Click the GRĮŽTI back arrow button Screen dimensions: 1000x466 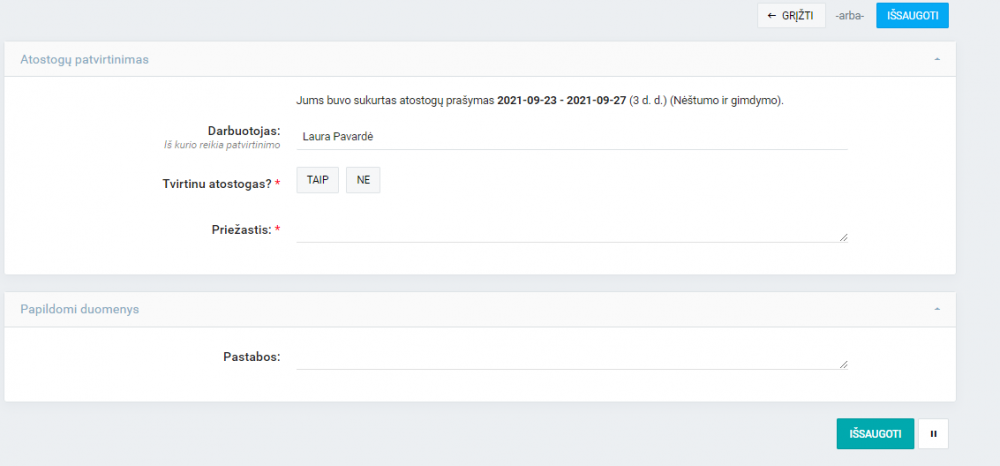point(791,16)
